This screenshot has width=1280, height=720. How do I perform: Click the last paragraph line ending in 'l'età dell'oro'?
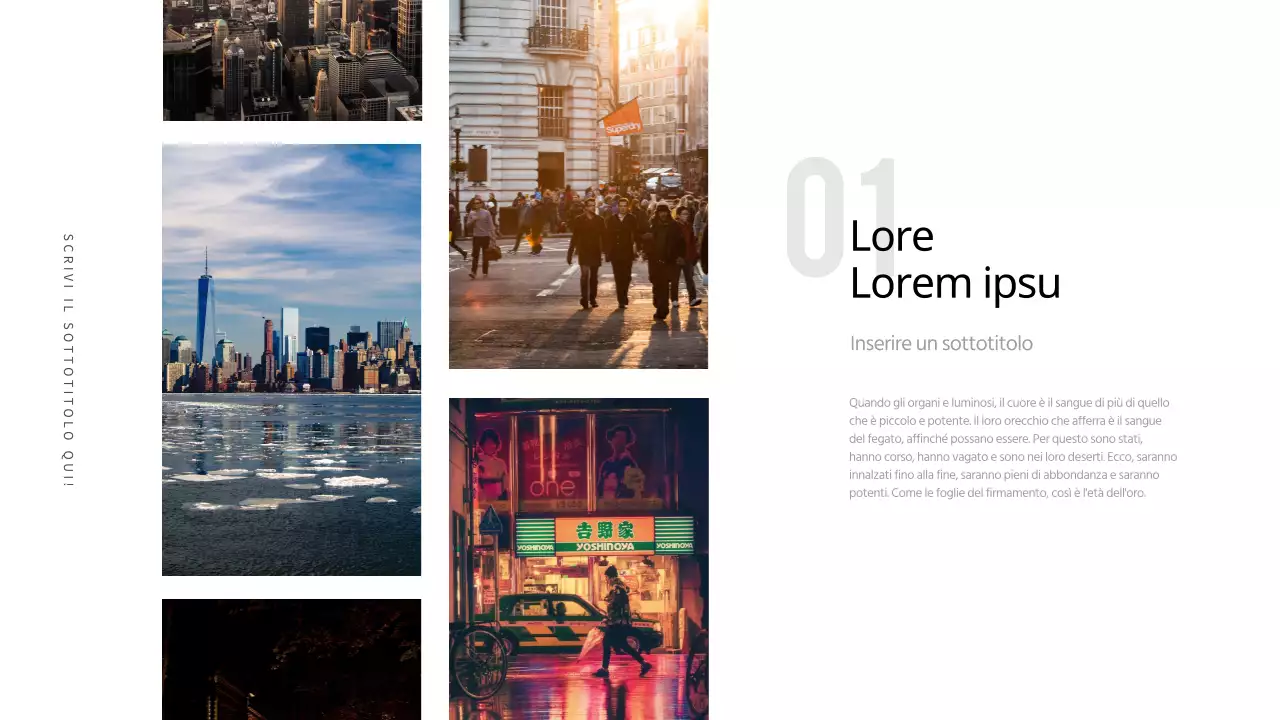click(996, 493)
